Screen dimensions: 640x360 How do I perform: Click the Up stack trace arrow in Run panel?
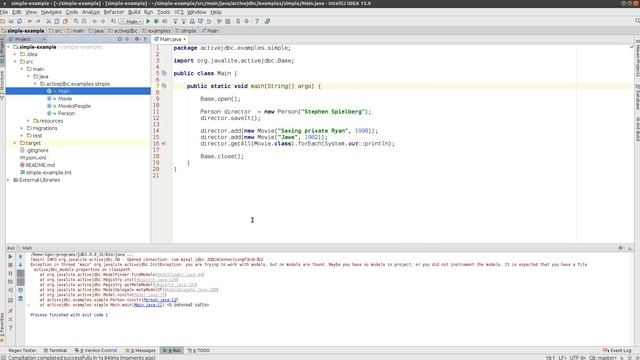pos(20,257)
